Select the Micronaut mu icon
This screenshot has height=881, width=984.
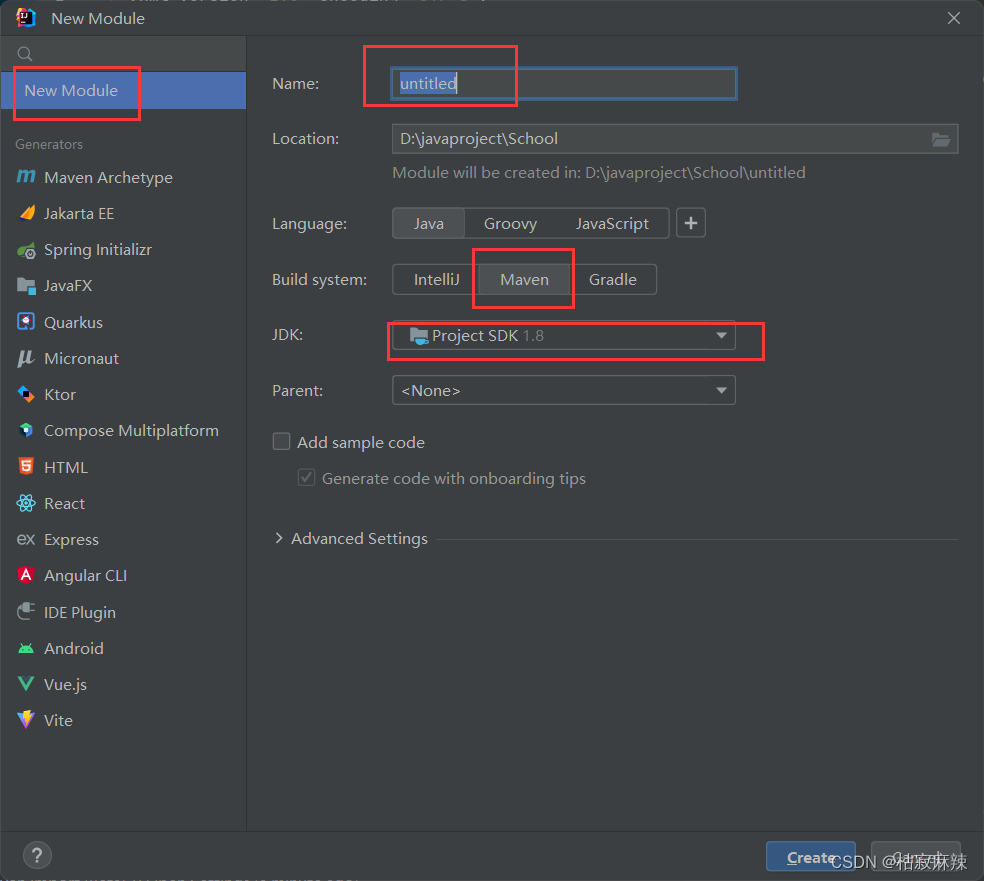(25, 358)
